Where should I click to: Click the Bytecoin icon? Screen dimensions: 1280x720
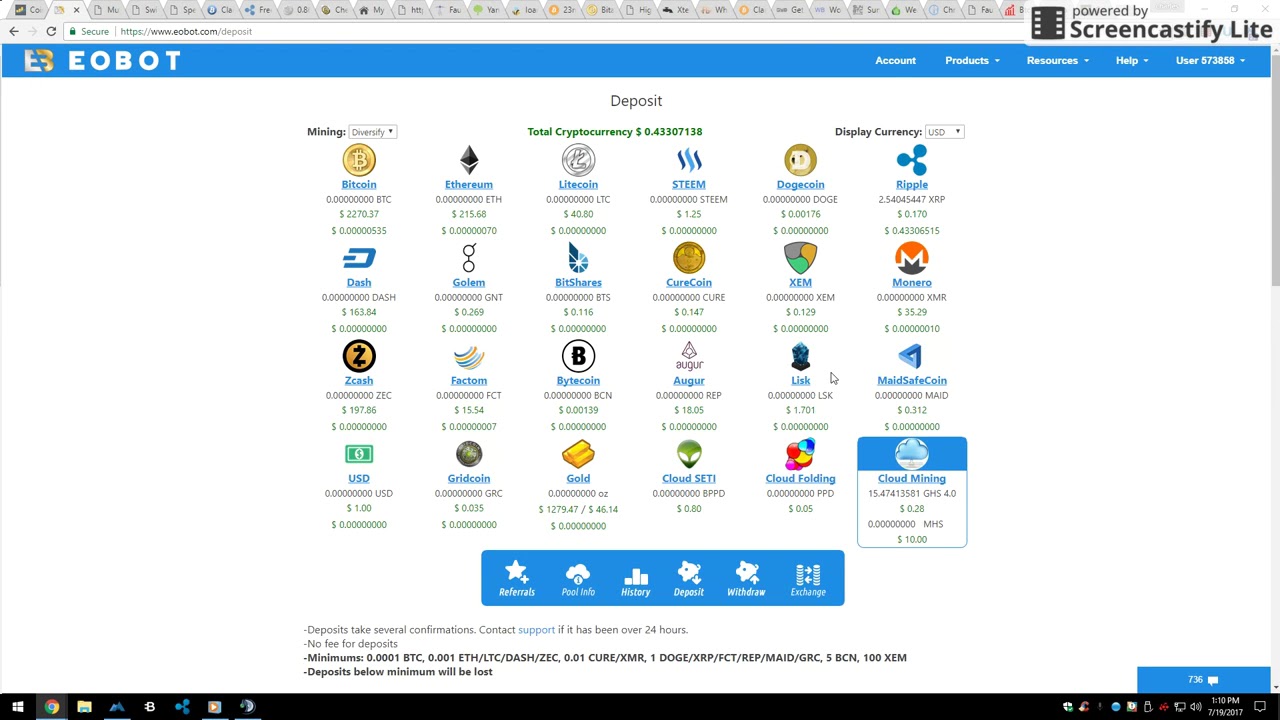[578, 356]
